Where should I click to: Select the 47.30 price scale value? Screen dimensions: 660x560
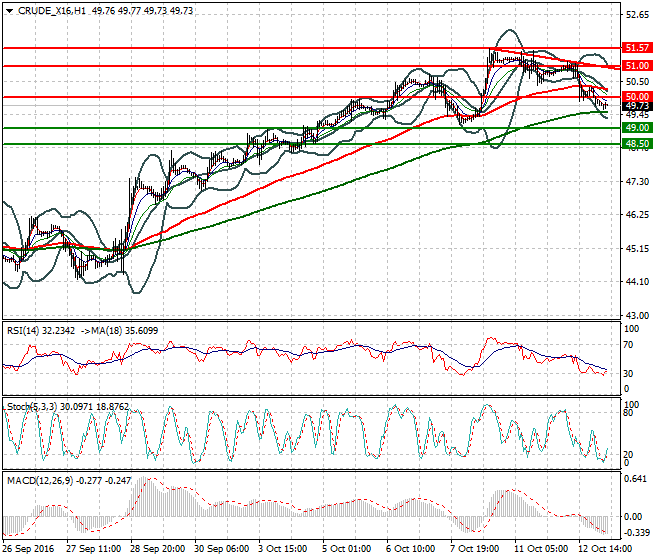pyautogui.click(x=637, y=181)
